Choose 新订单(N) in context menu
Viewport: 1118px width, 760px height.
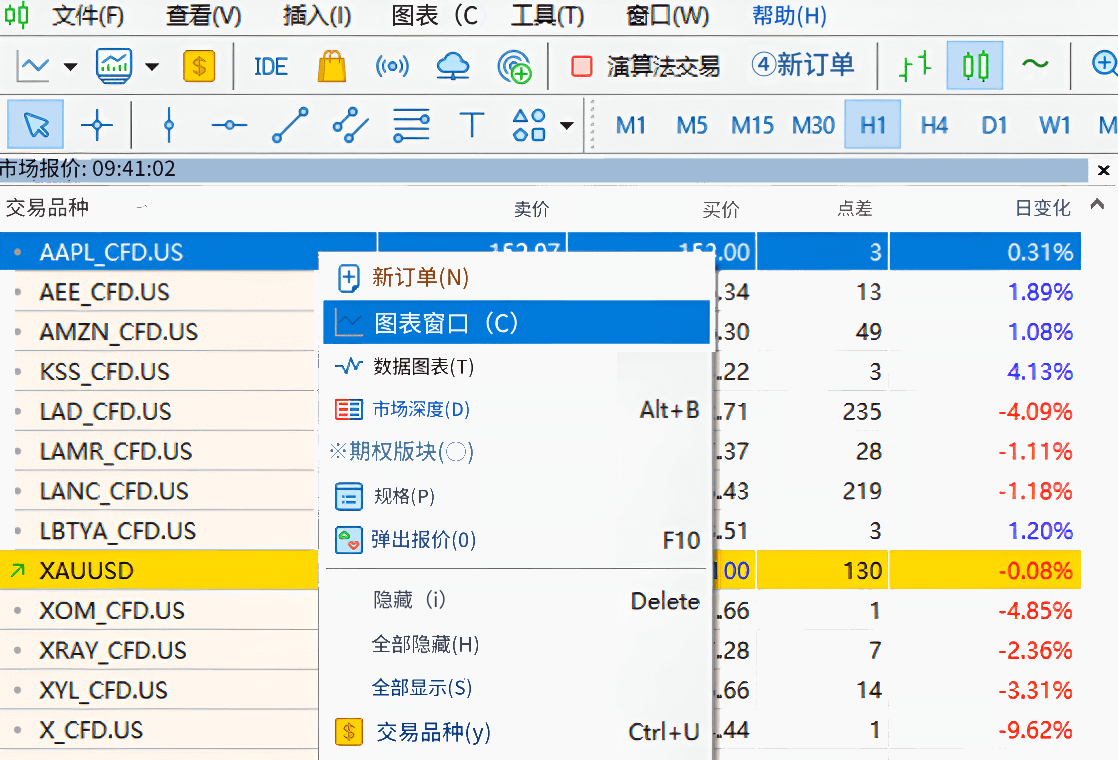516,277
